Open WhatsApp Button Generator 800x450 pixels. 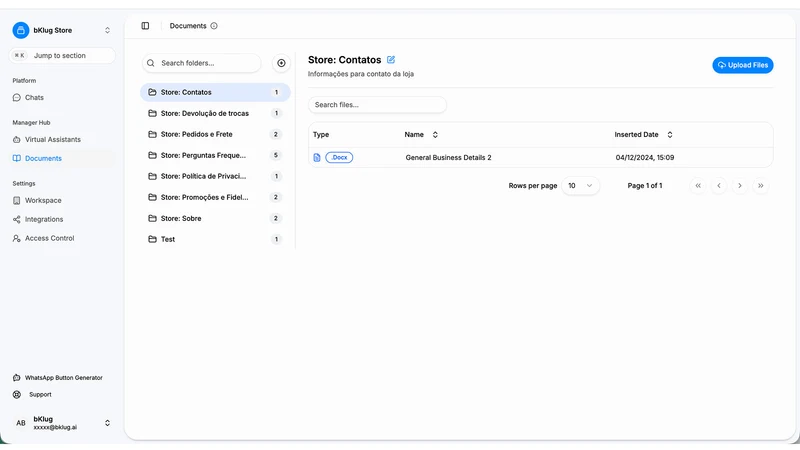(x=62, y=378)
